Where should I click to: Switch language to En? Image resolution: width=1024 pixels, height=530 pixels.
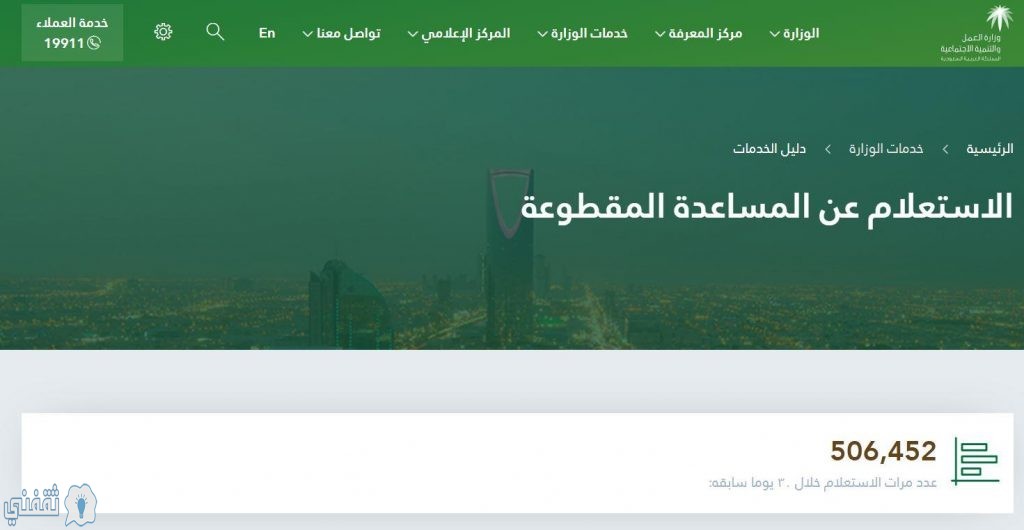266,33
